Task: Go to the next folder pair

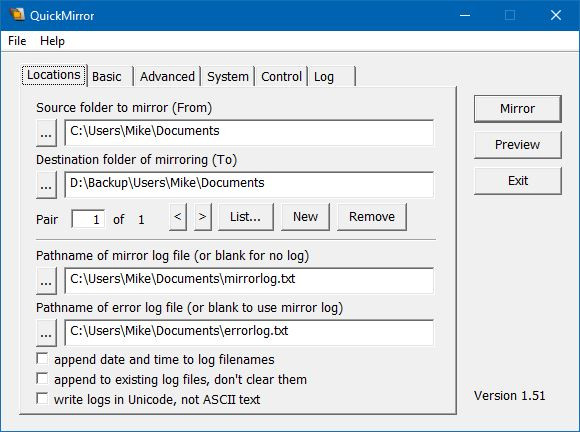Action: [203, 217]
